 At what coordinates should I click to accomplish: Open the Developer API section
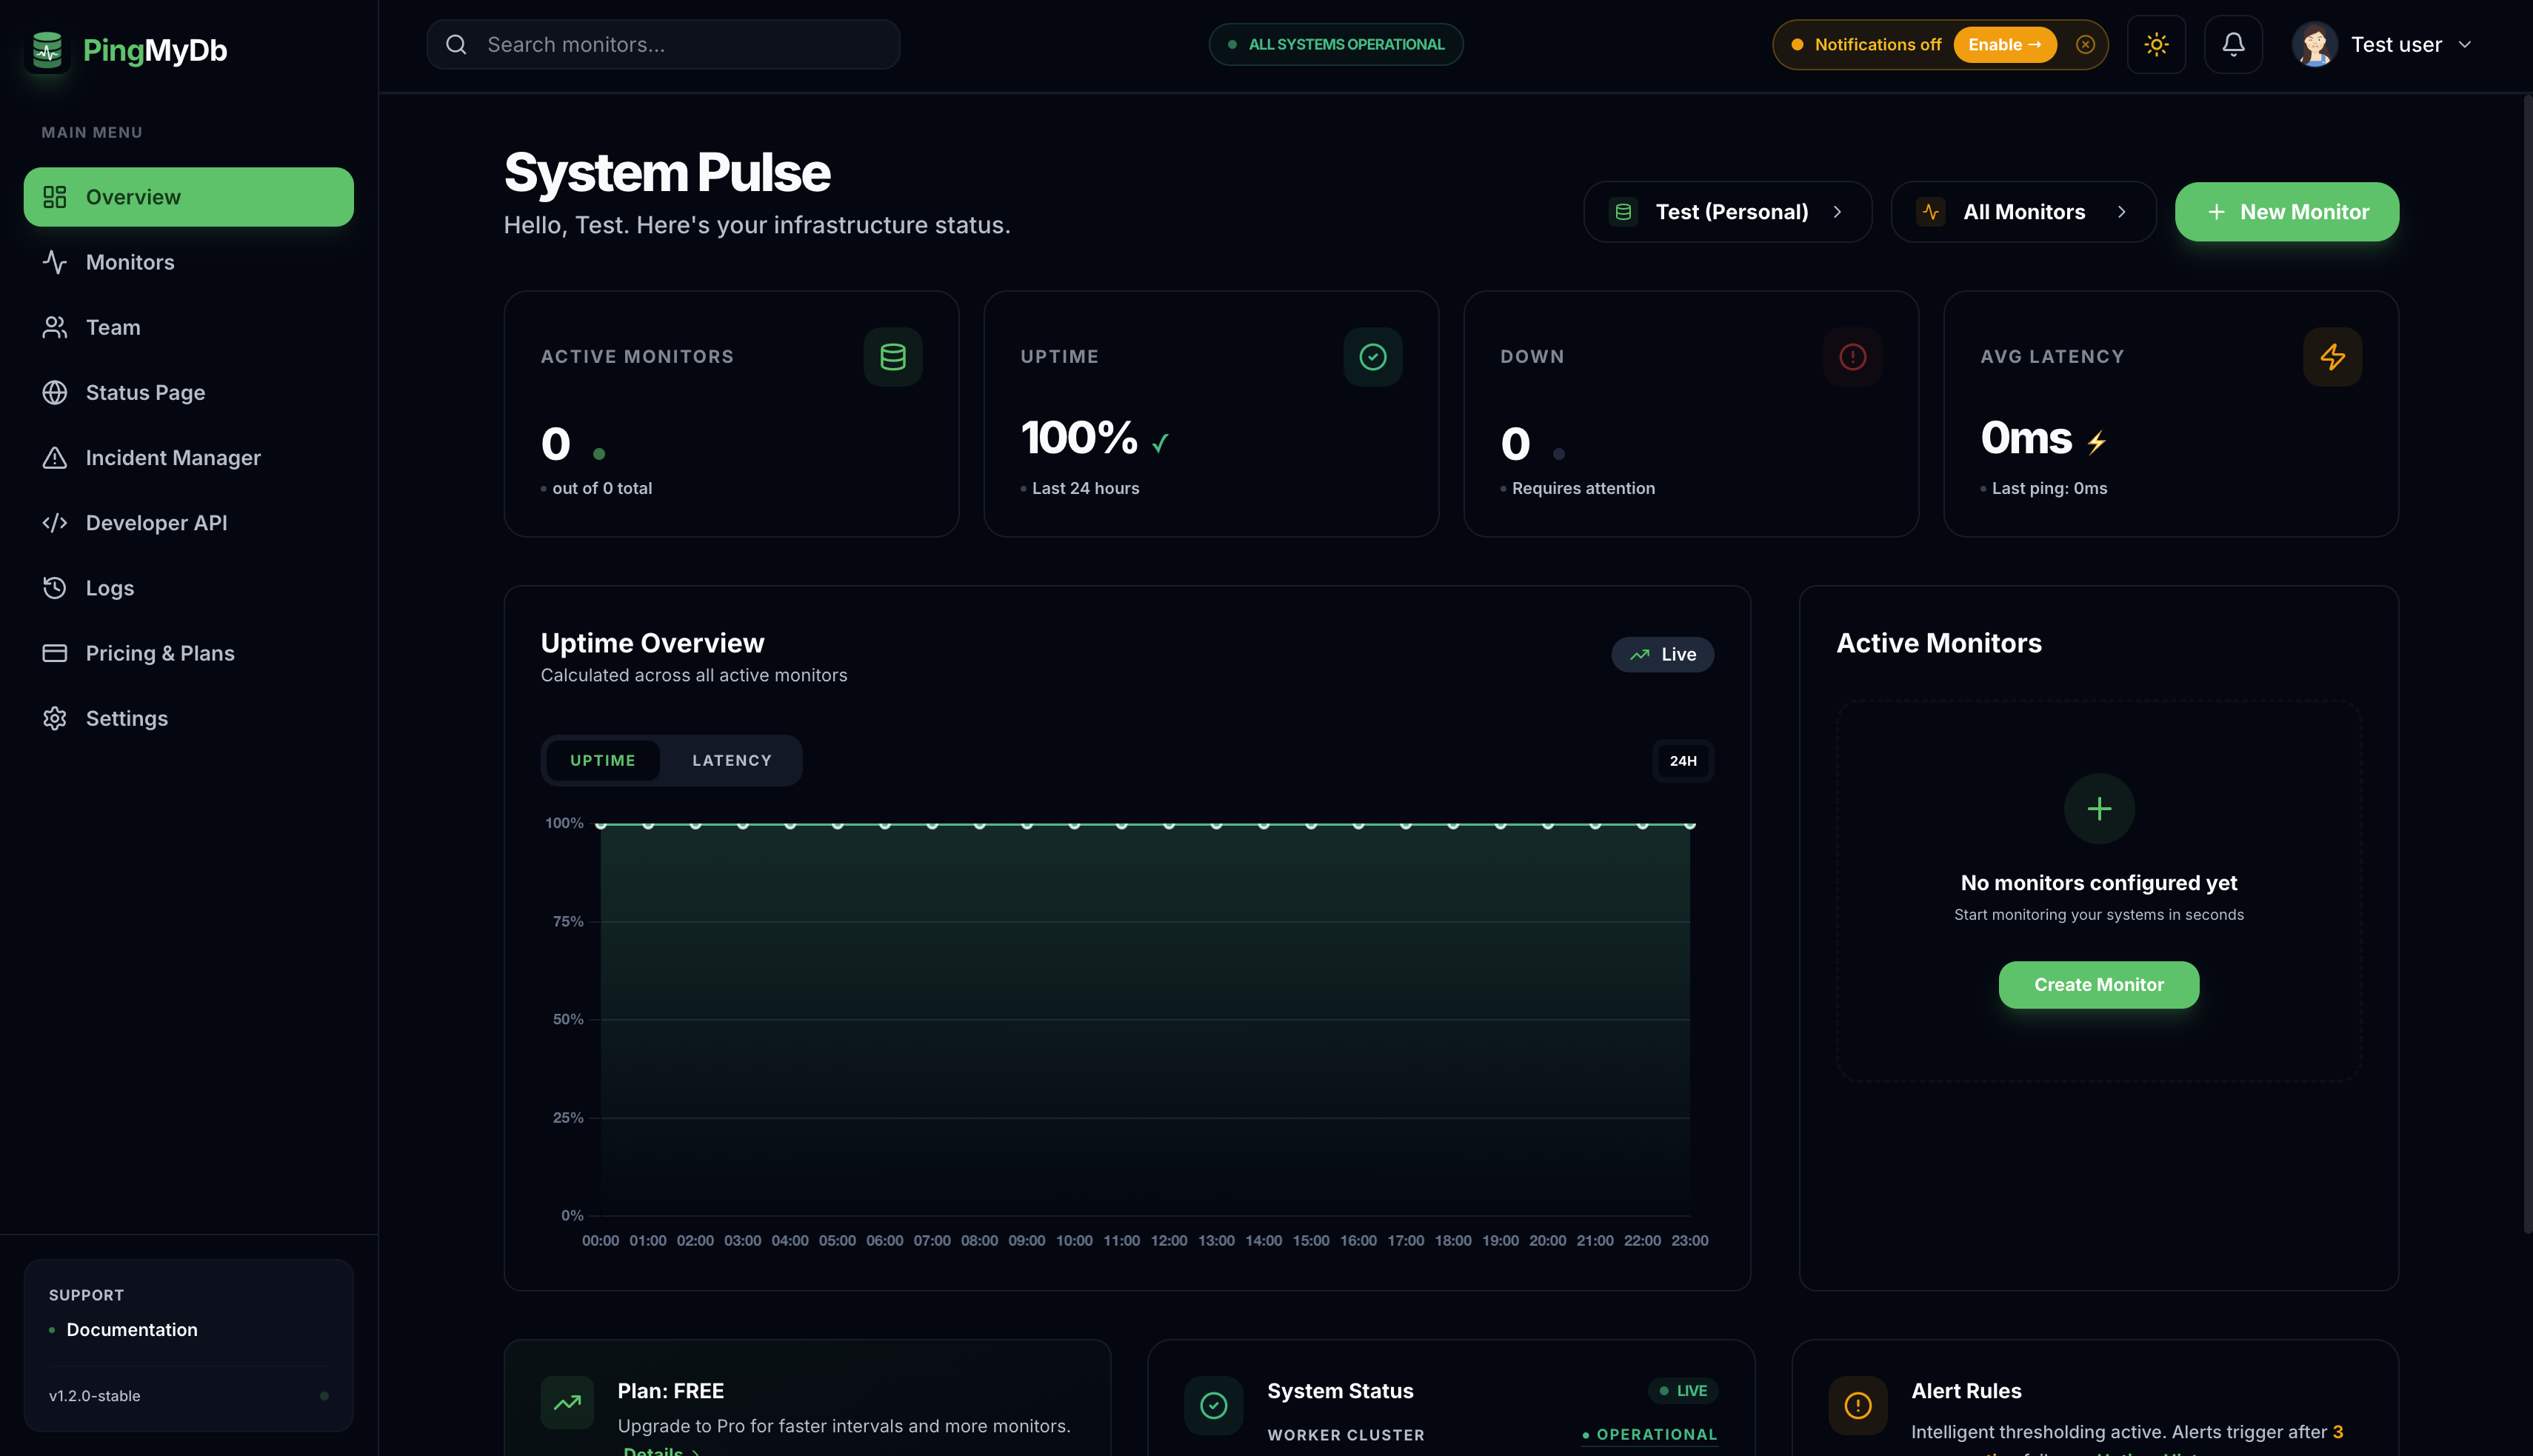pyautogui.click(x=156, y=522)
